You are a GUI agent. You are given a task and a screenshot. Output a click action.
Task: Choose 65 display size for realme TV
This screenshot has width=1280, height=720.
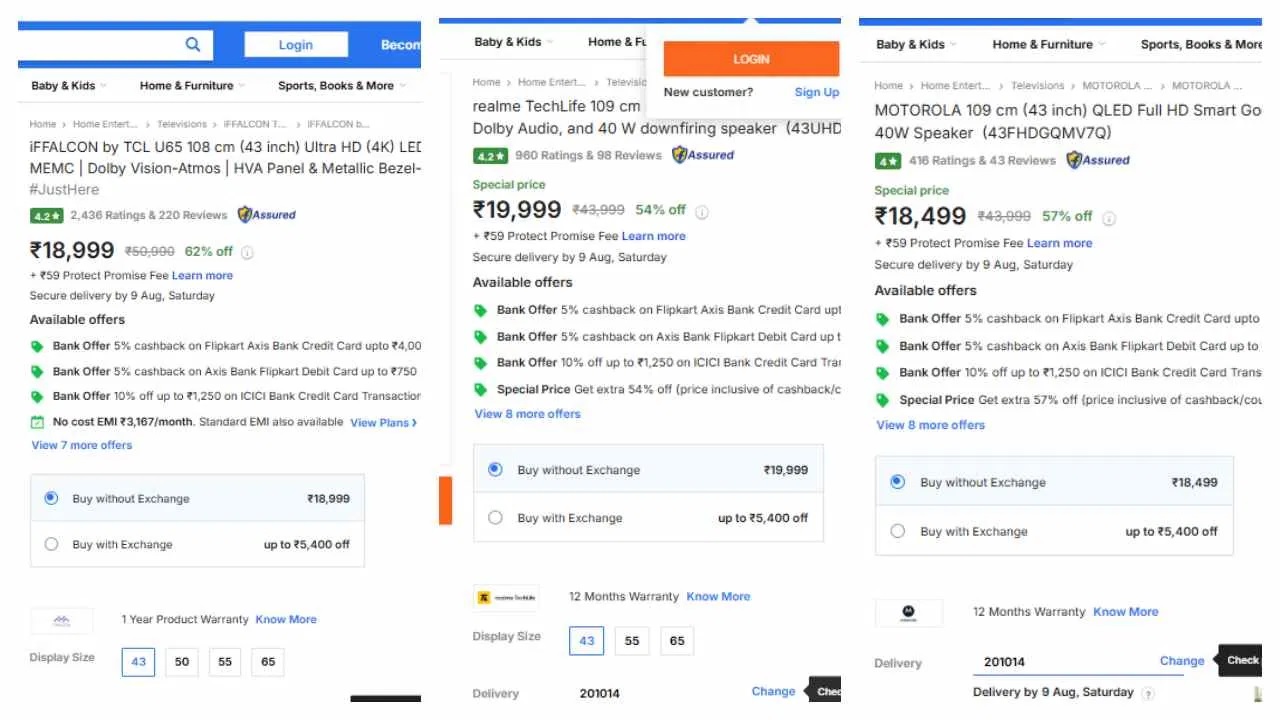[677, 640]
